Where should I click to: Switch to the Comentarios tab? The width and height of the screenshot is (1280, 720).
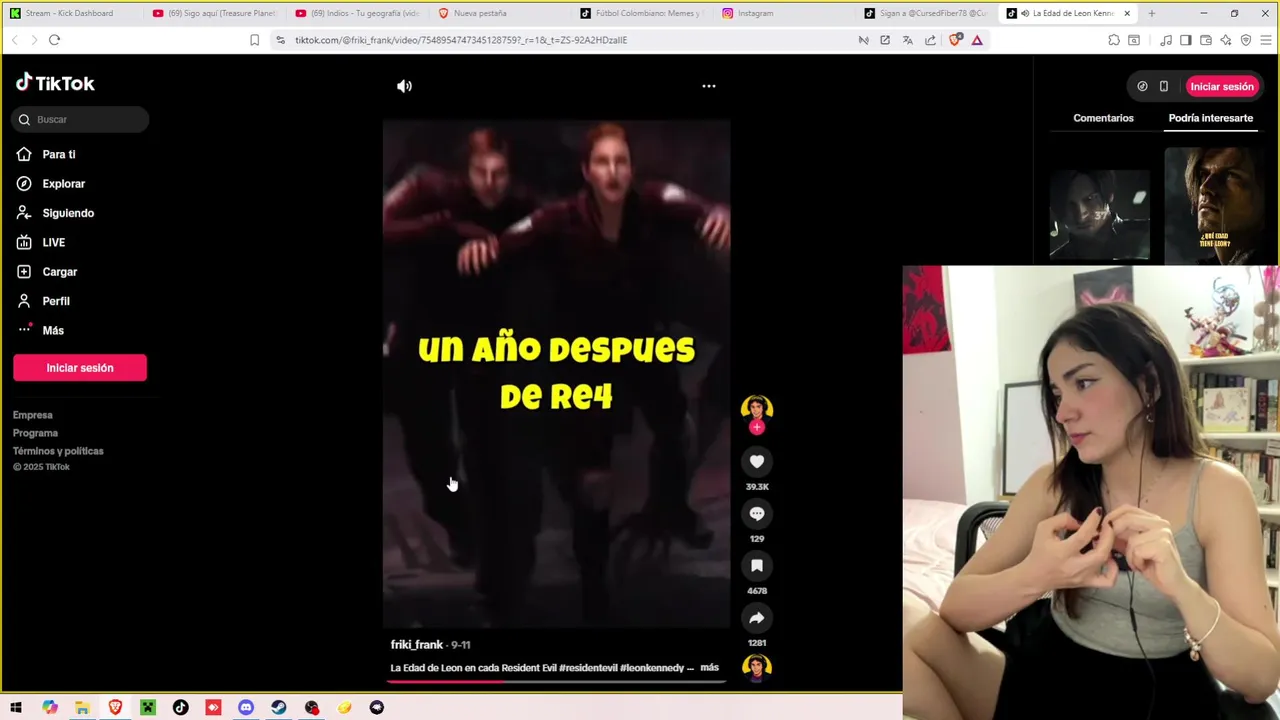coord(1103,118)
